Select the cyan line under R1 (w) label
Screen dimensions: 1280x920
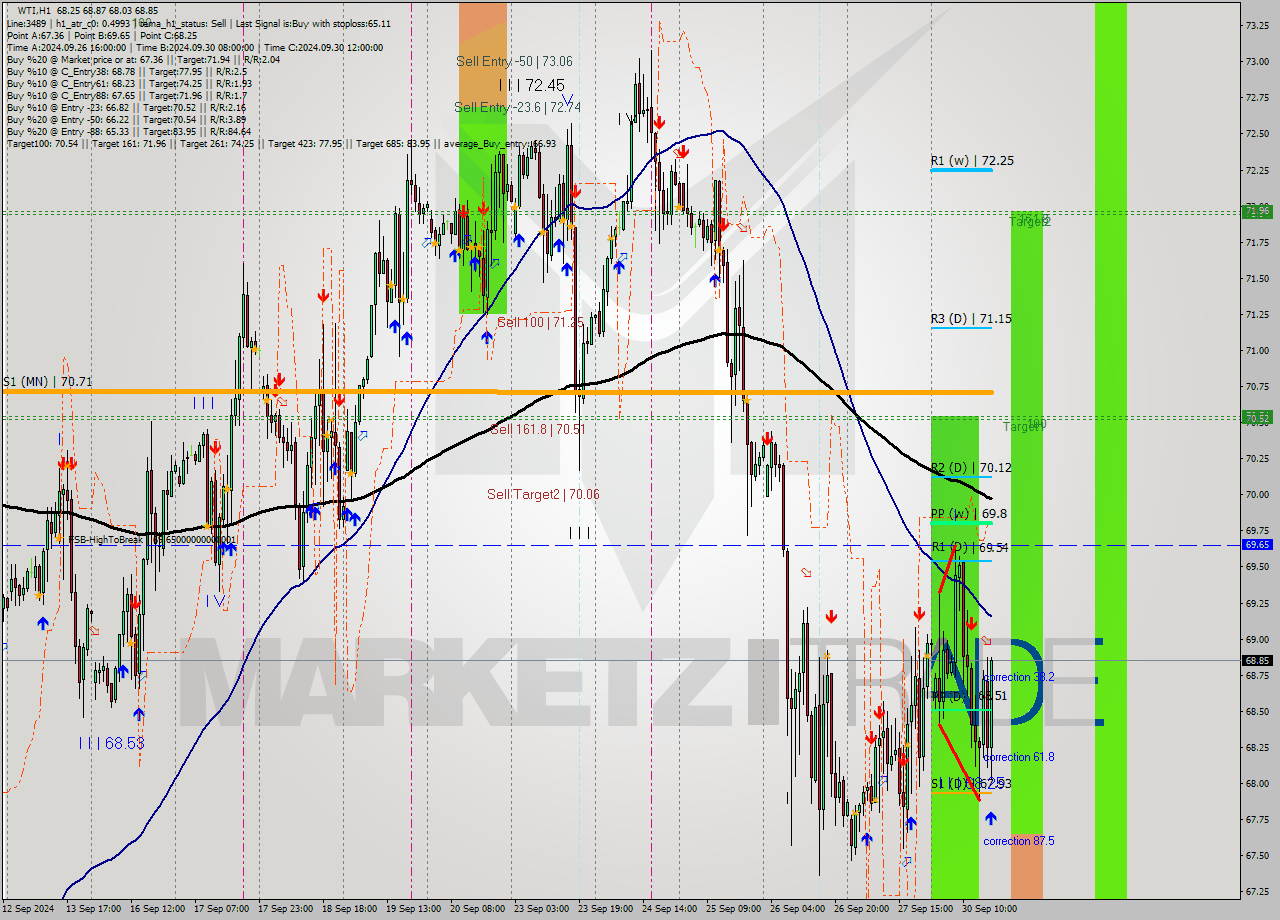(x=961, y=170)
